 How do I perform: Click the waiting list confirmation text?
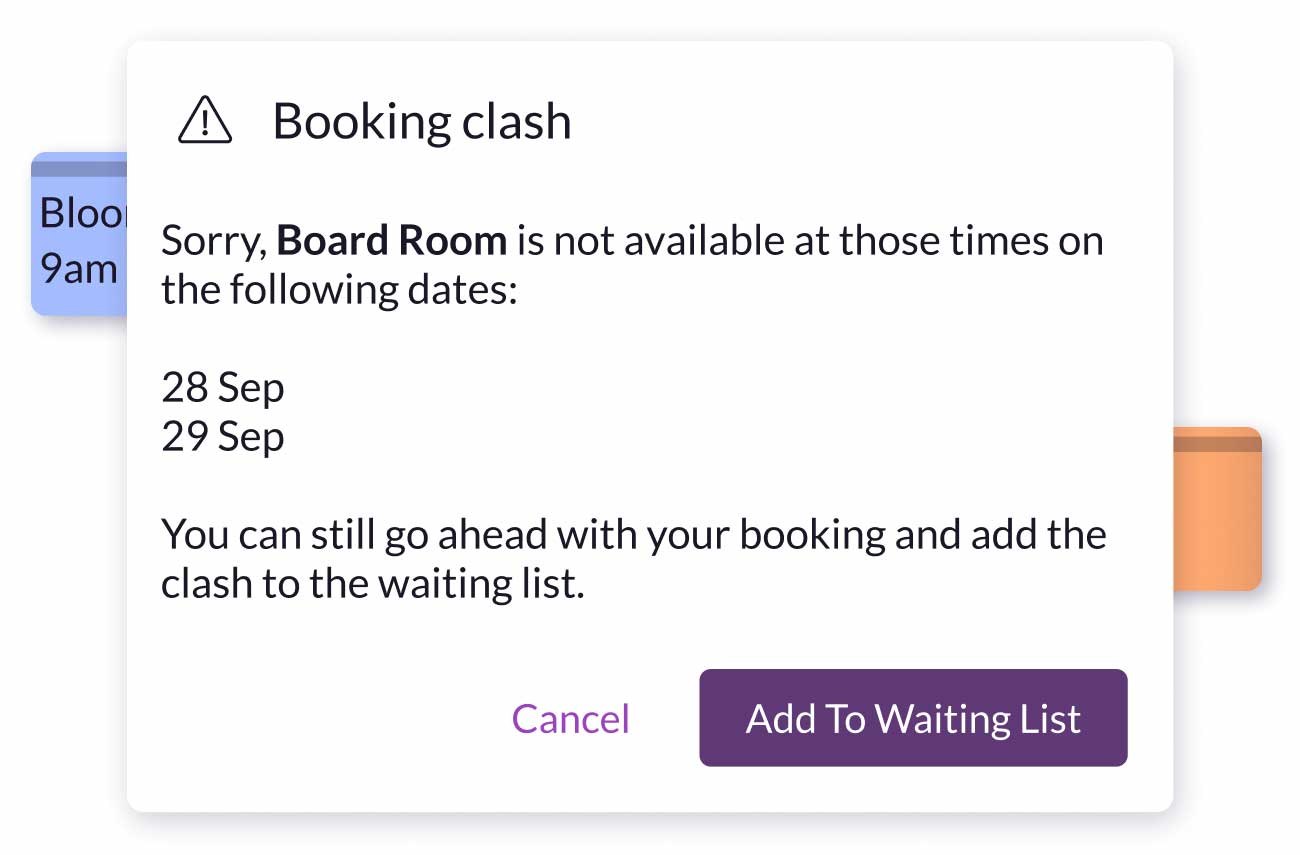point(633,557)
